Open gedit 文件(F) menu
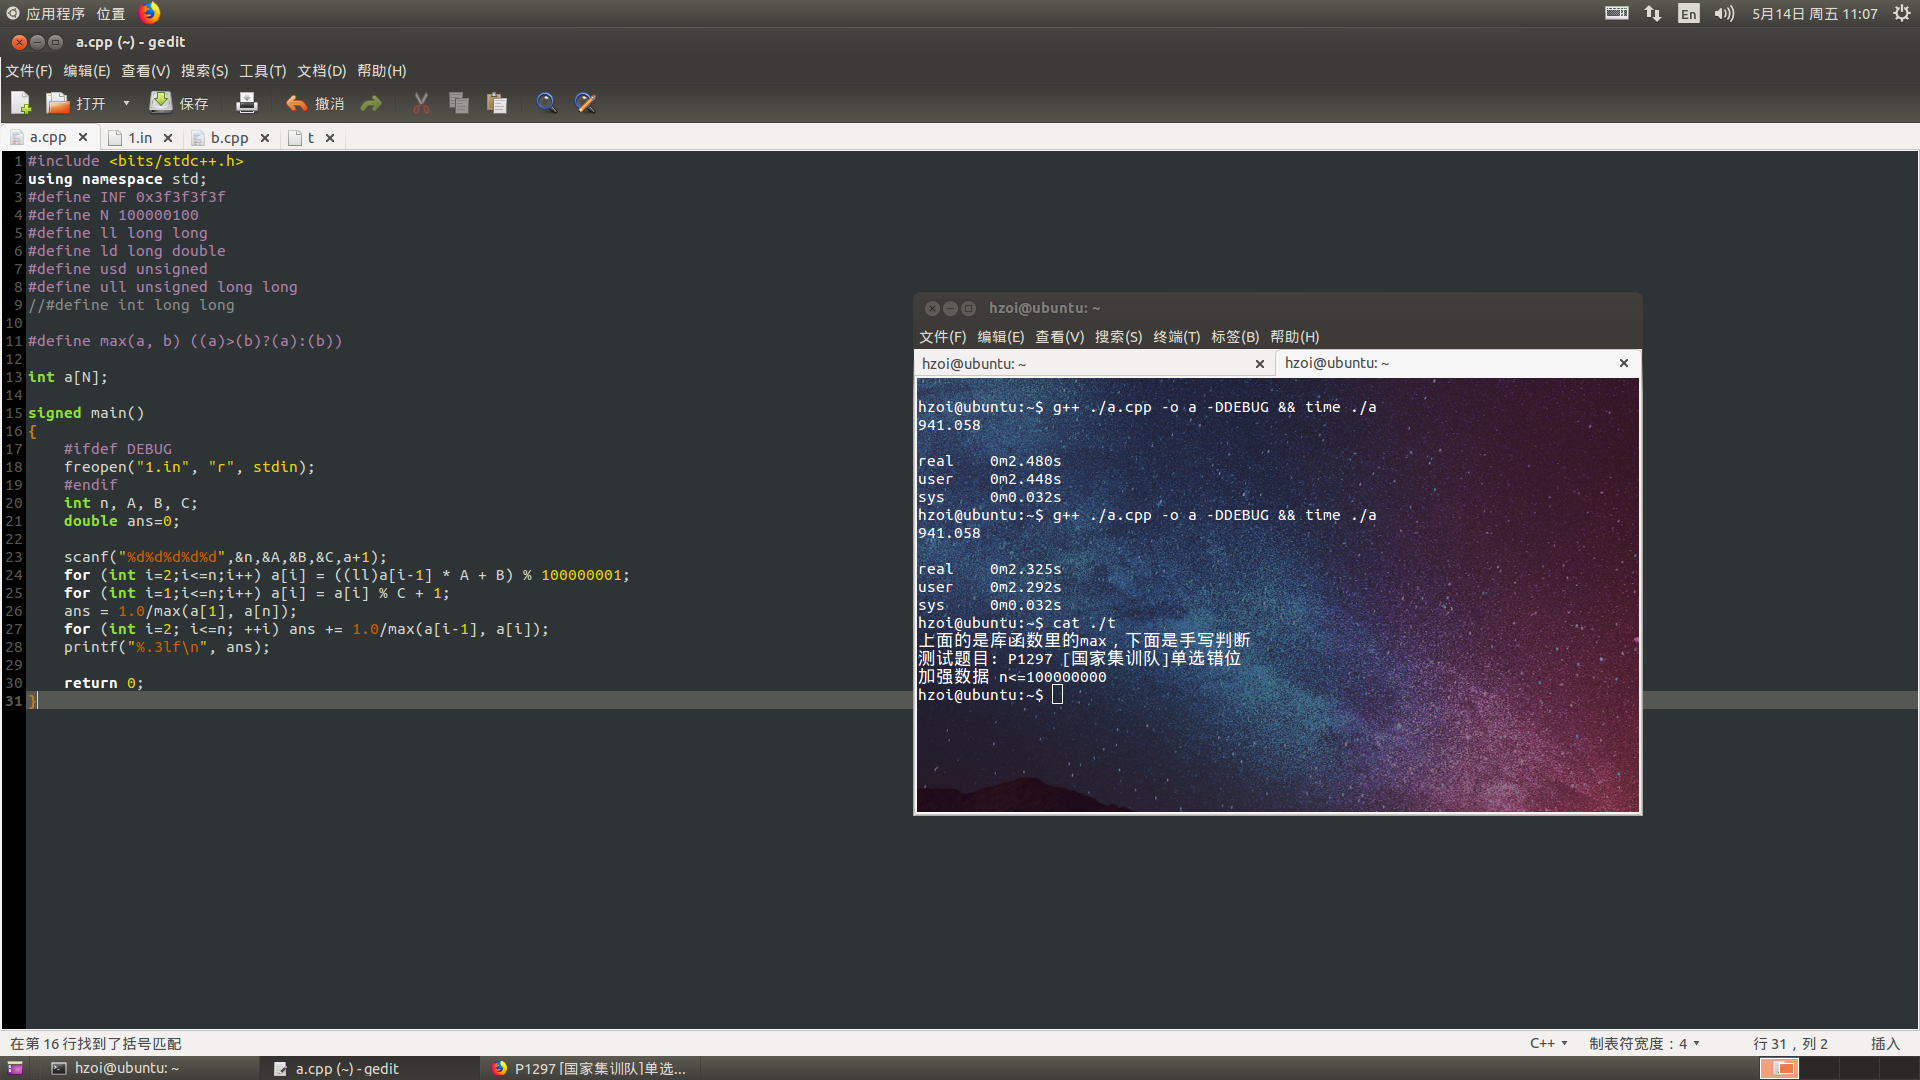The image size is (1920, 1080). coord(29,71)
